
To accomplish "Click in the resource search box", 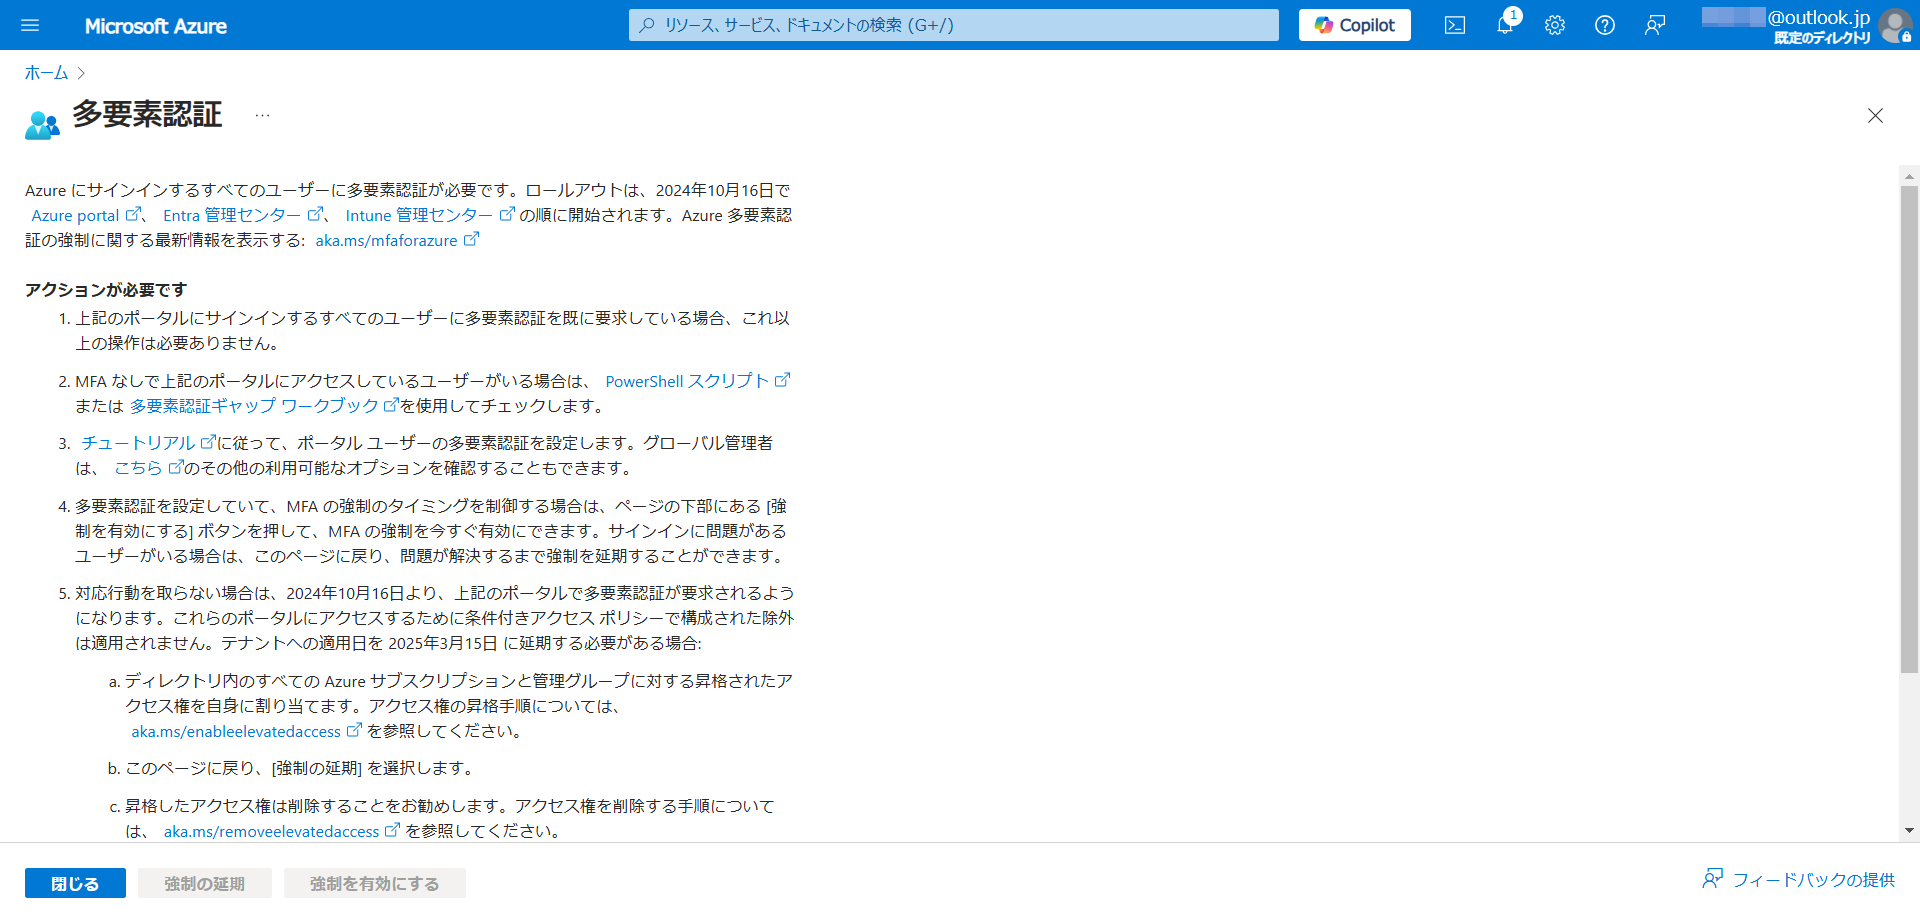I will [953, 25].
